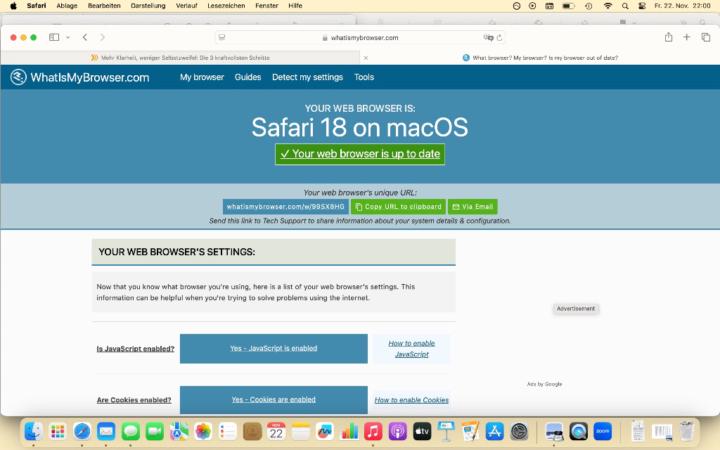Open App Store from the Dock
Image resolution: width=720 pixels, height=450 pixels.
click(x=495, y=432)
